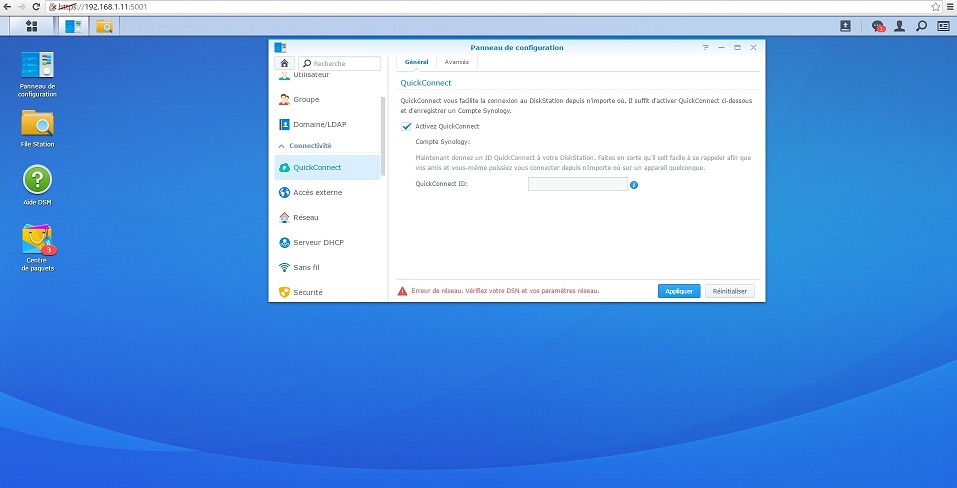This screenshot has height=488, width=957.
Task: Open Sécurité settings
Action: [x=327, y=292]
